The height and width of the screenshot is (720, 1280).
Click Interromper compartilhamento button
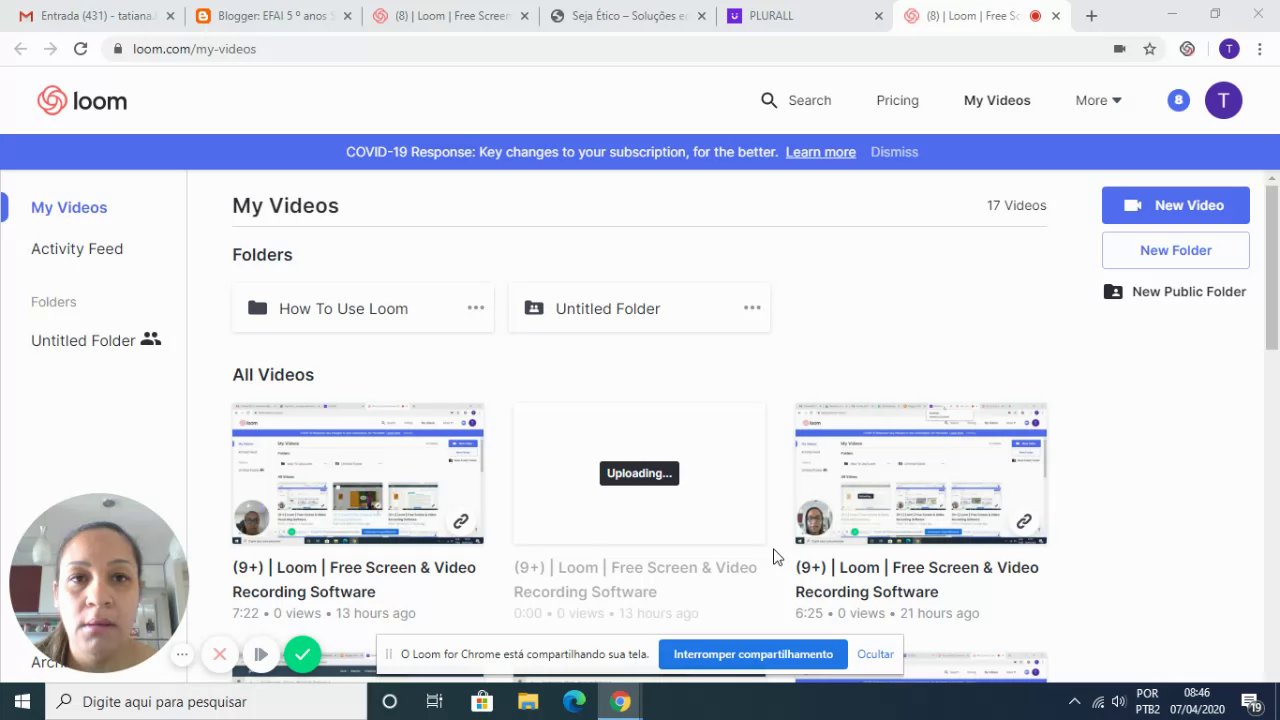753,654
